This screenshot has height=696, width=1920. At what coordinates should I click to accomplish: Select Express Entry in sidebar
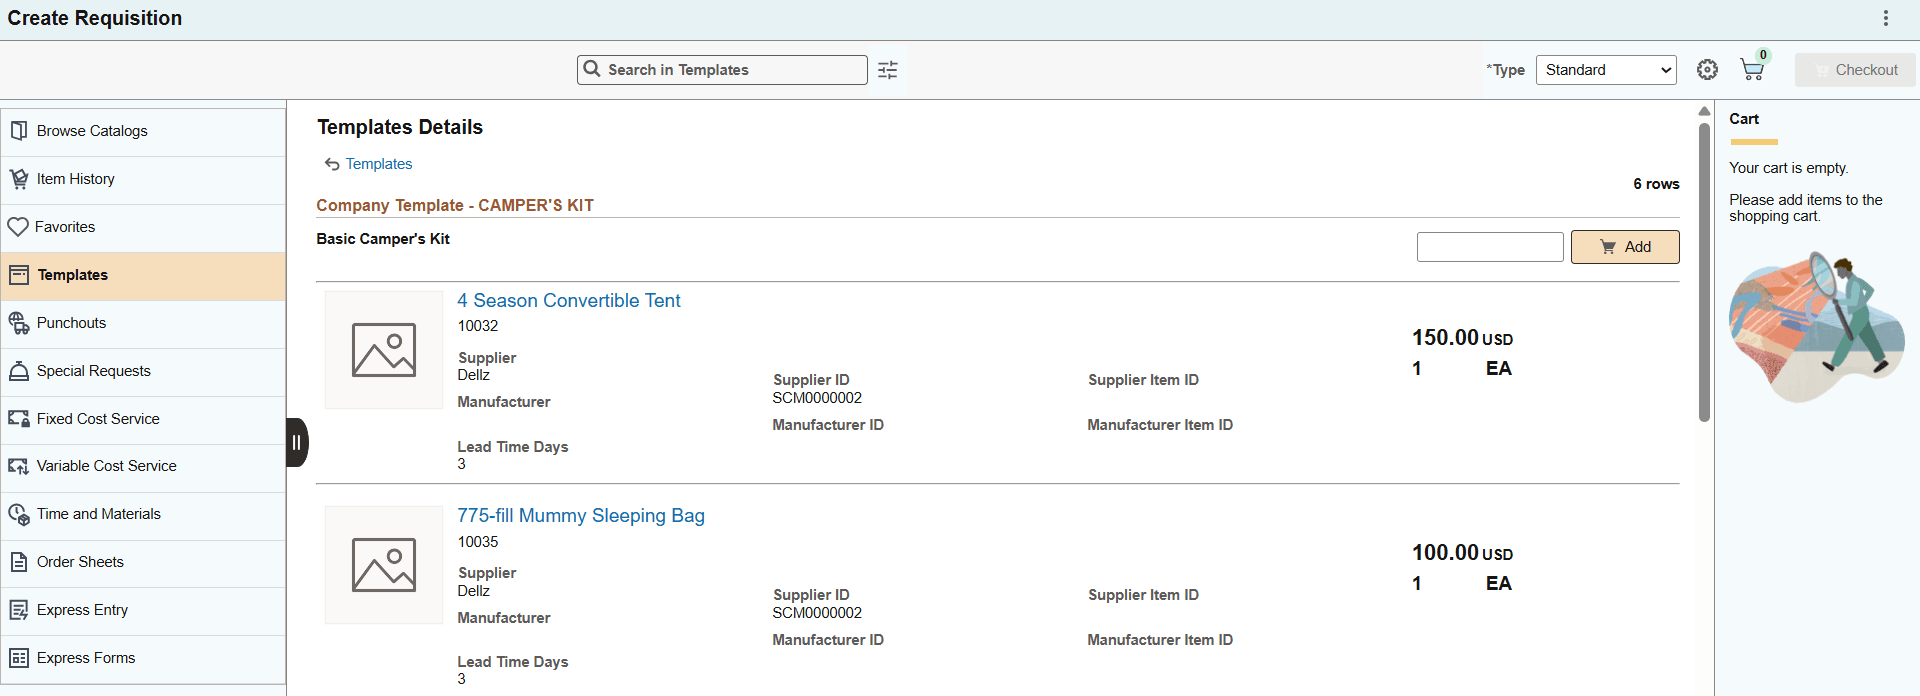click(143, 611)
